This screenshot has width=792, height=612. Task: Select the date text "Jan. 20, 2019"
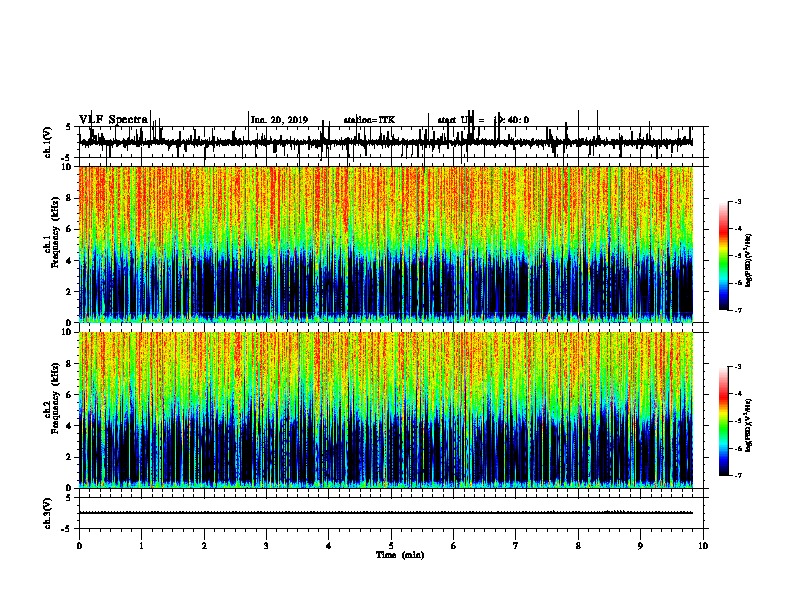click(279, 120)
